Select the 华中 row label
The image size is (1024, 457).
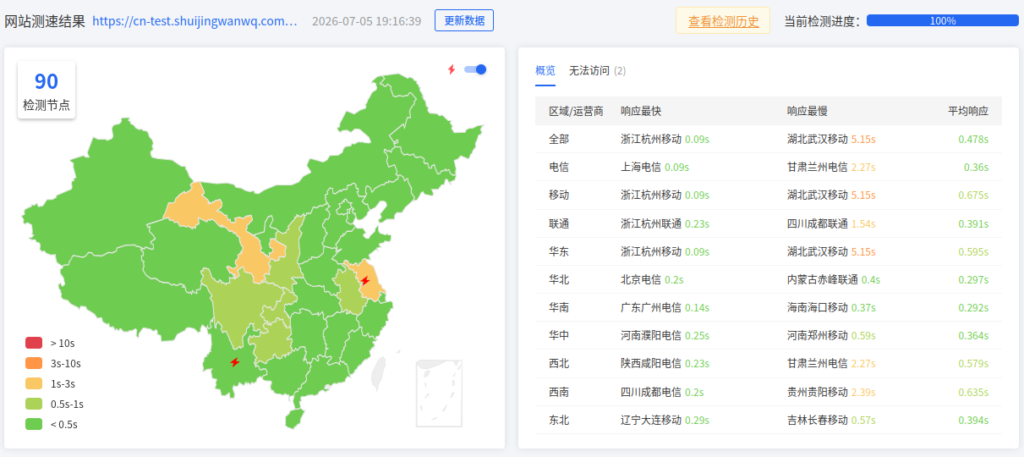(x=559, y=336)
